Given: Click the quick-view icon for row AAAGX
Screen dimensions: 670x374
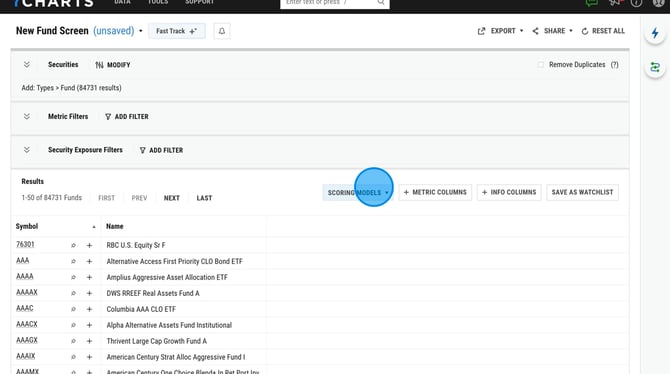Looking at the screenshot, I should coord(73,341).
